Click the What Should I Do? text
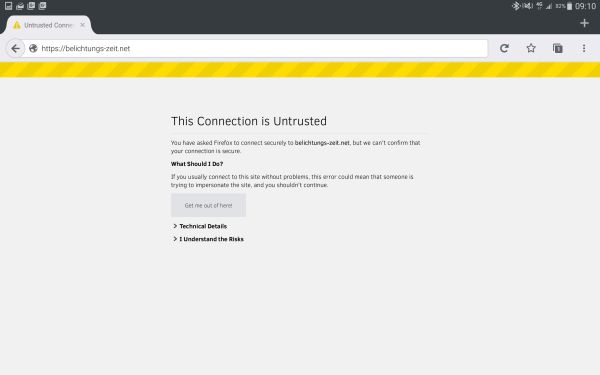600x375 pixels. (197, 164)
